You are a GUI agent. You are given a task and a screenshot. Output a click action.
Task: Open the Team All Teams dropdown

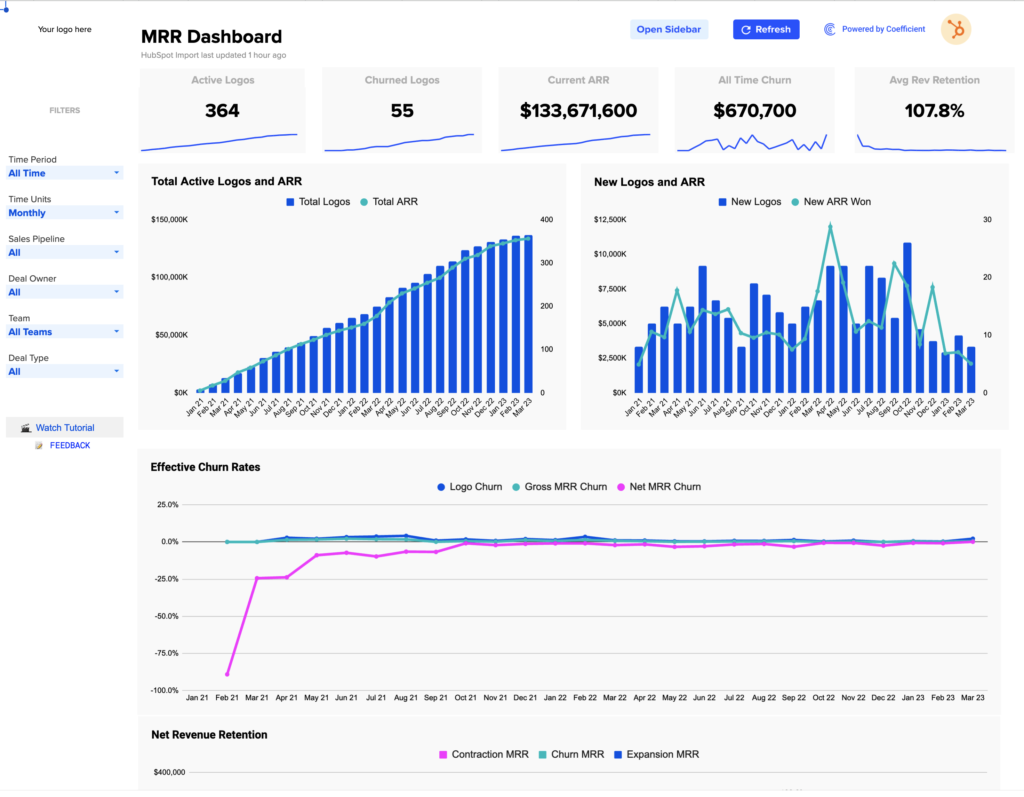(64, 332)
